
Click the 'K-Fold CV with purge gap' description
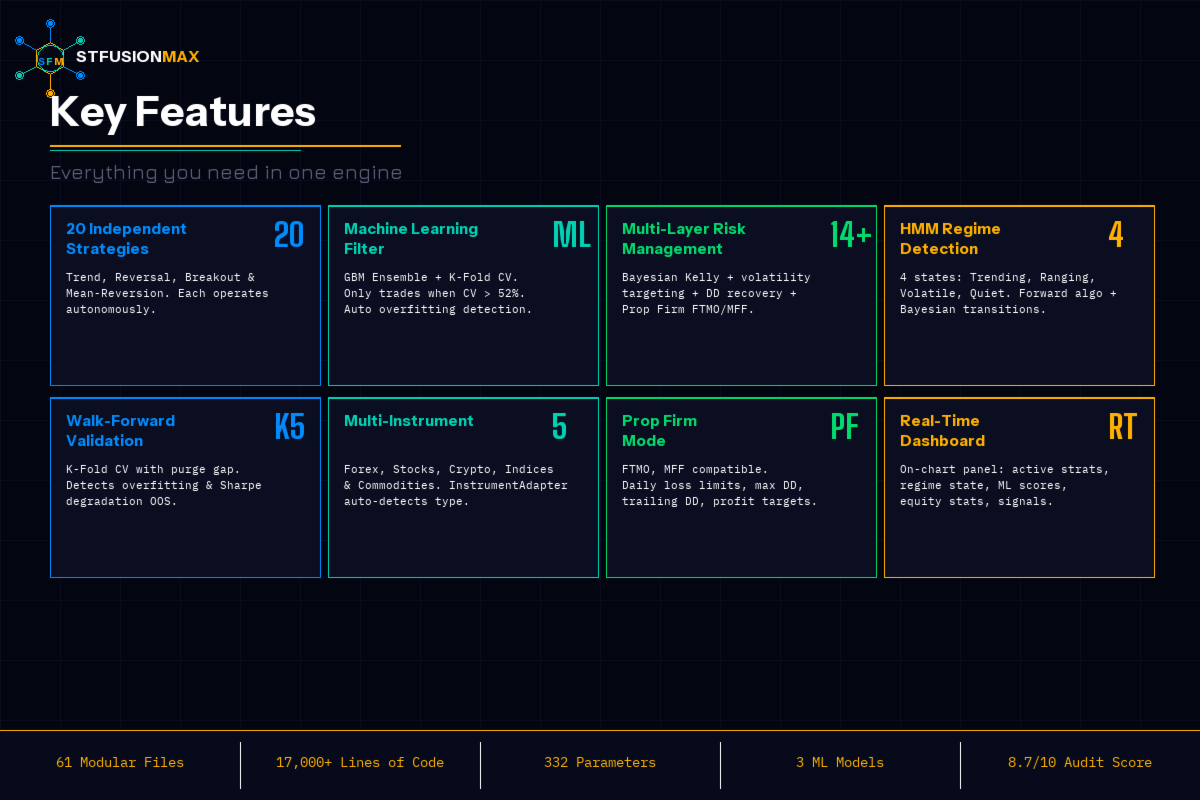(163, 485)
